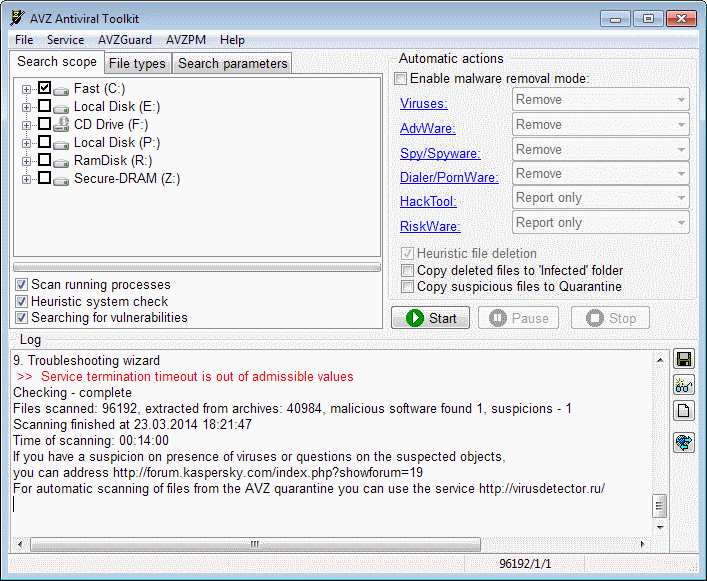Click the globe with arrows icon

tap(684, 442)
